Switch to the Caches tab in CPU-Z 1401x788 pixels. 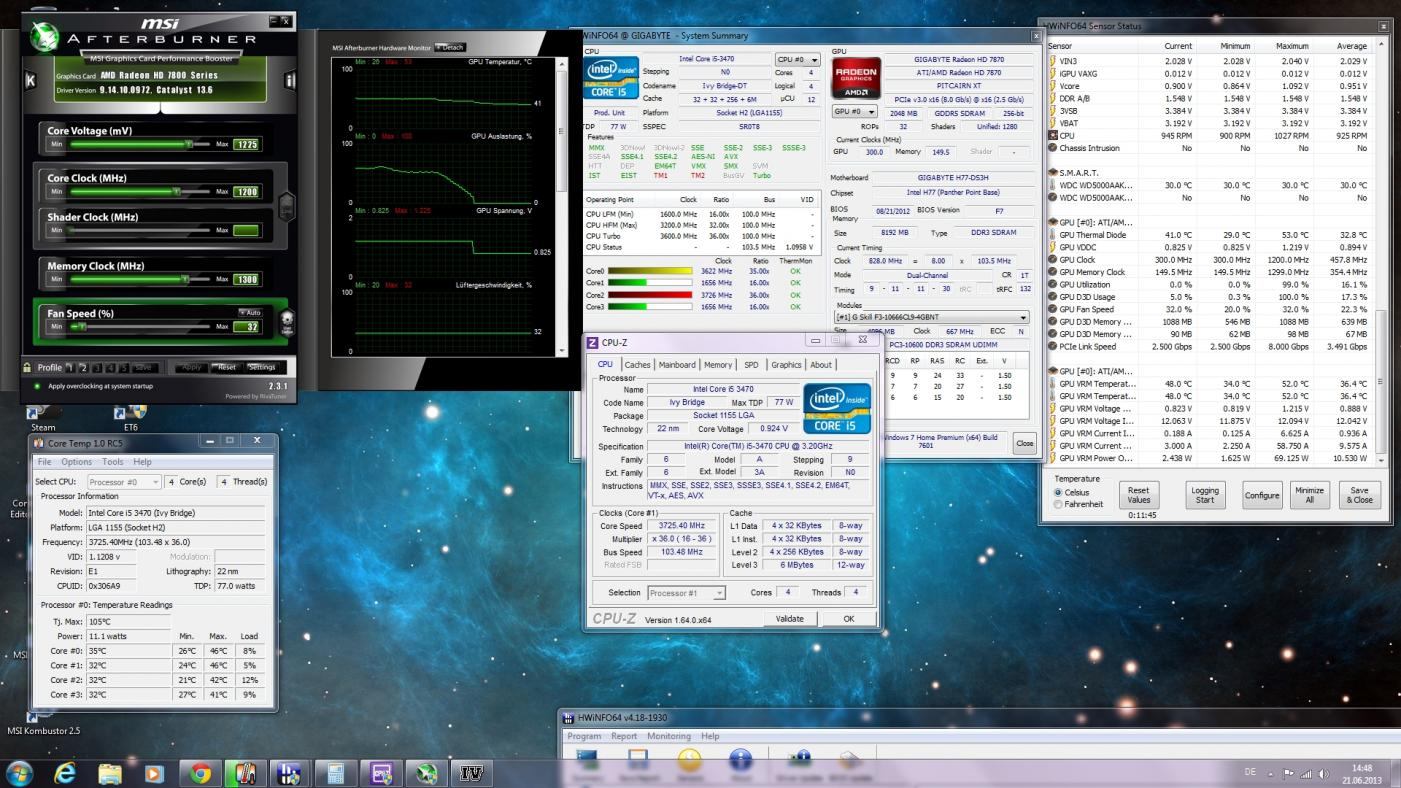(x=637, y=365)
